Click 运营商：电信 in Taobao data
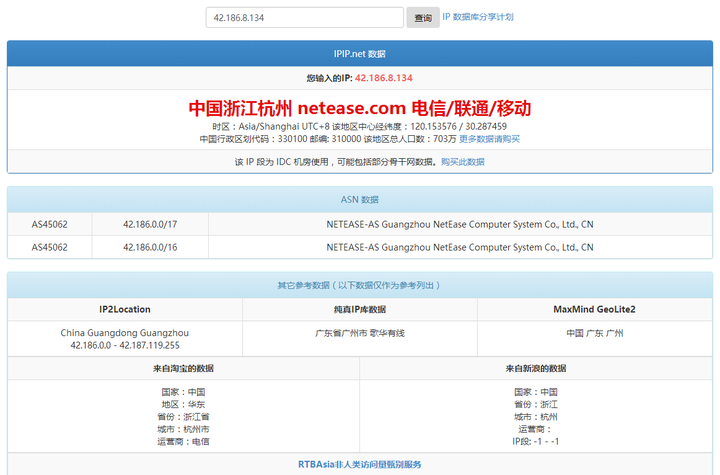This screenshot has width=720, height=475. (183, 441)
